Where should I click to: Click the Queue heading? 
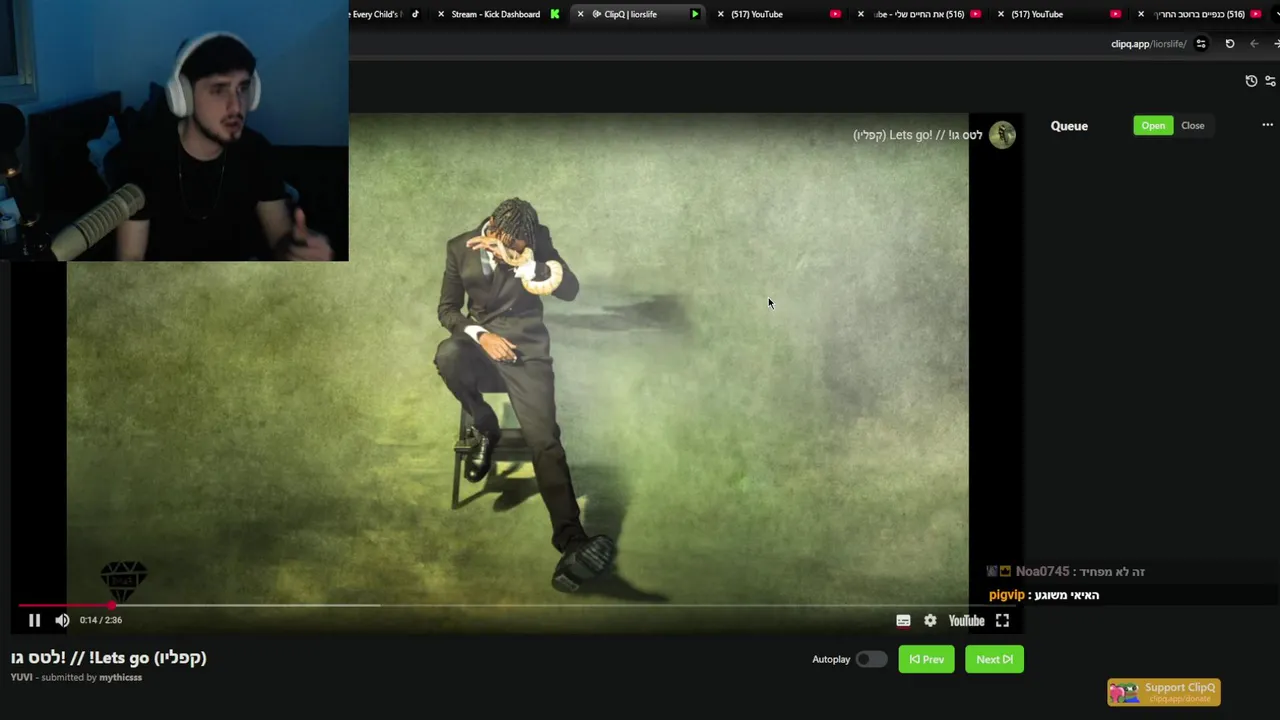point(1069,126)
